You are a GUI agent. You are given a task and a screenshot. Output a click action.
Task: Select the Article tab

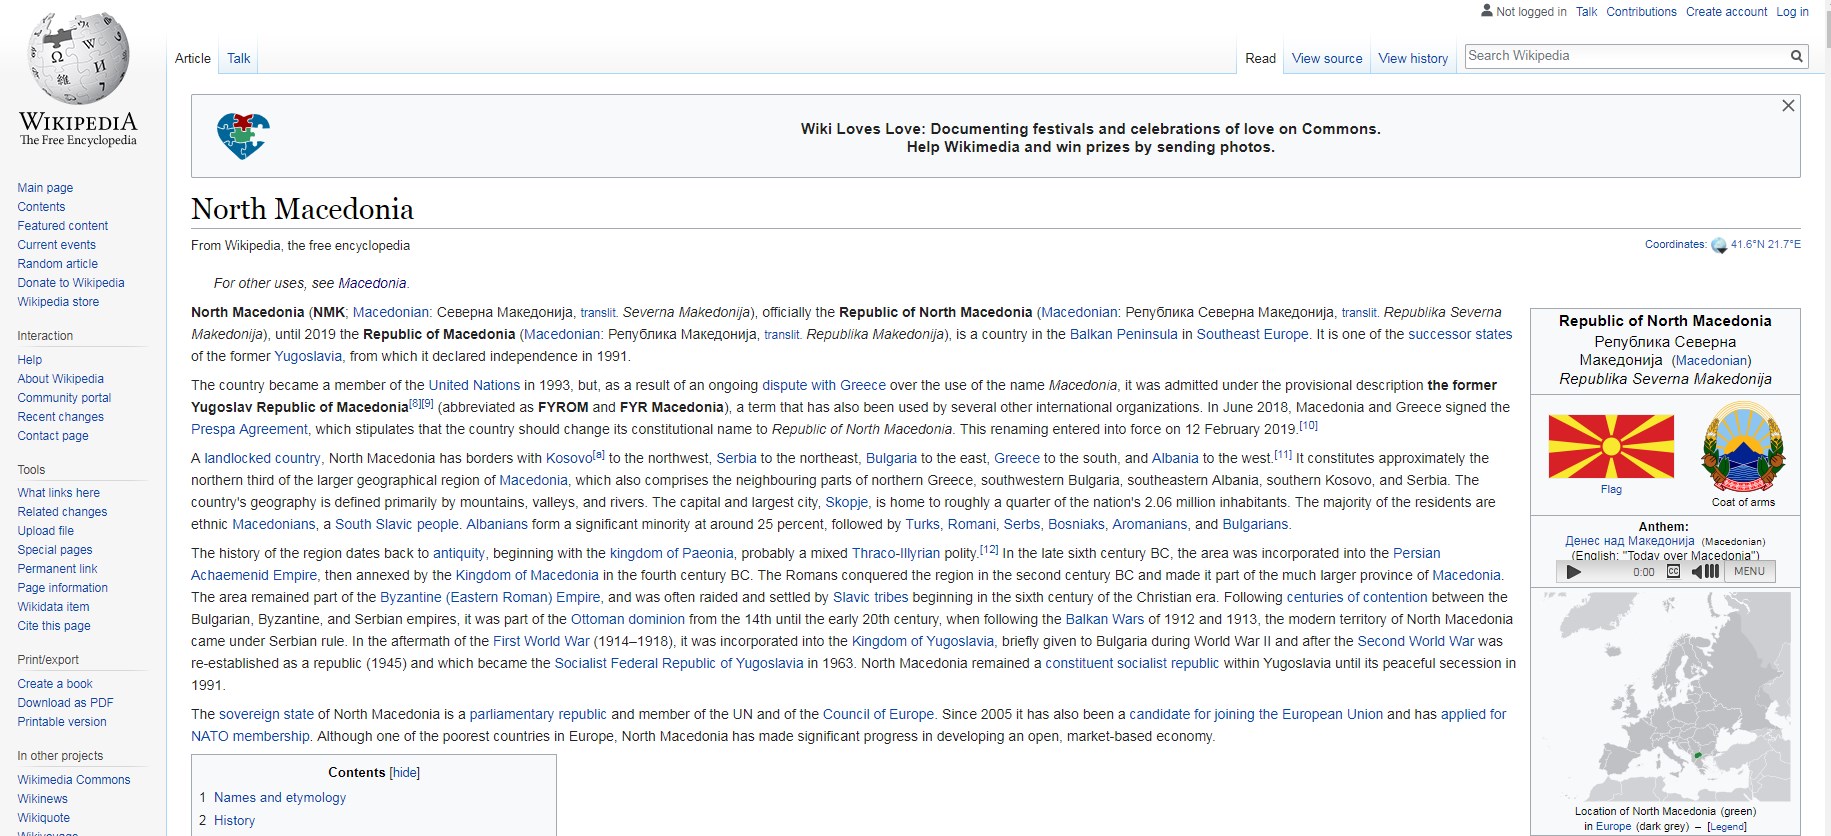pos(193,58)
